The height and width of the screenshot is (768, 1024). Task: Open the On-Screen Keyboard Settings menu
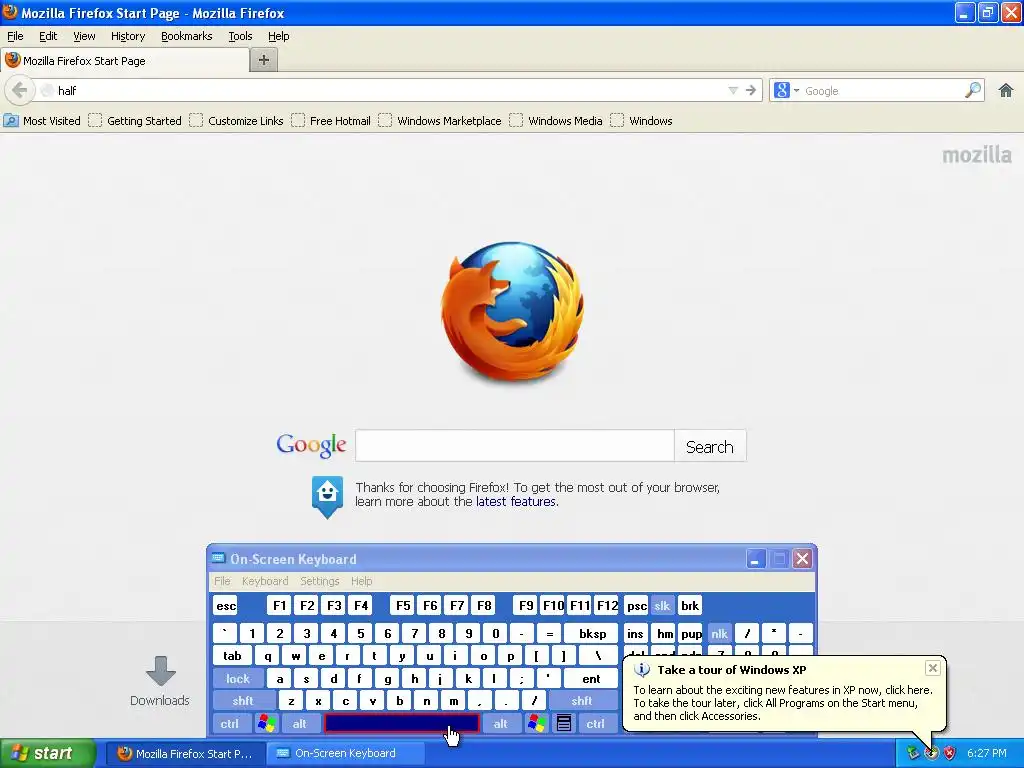(x=320, y=581)
